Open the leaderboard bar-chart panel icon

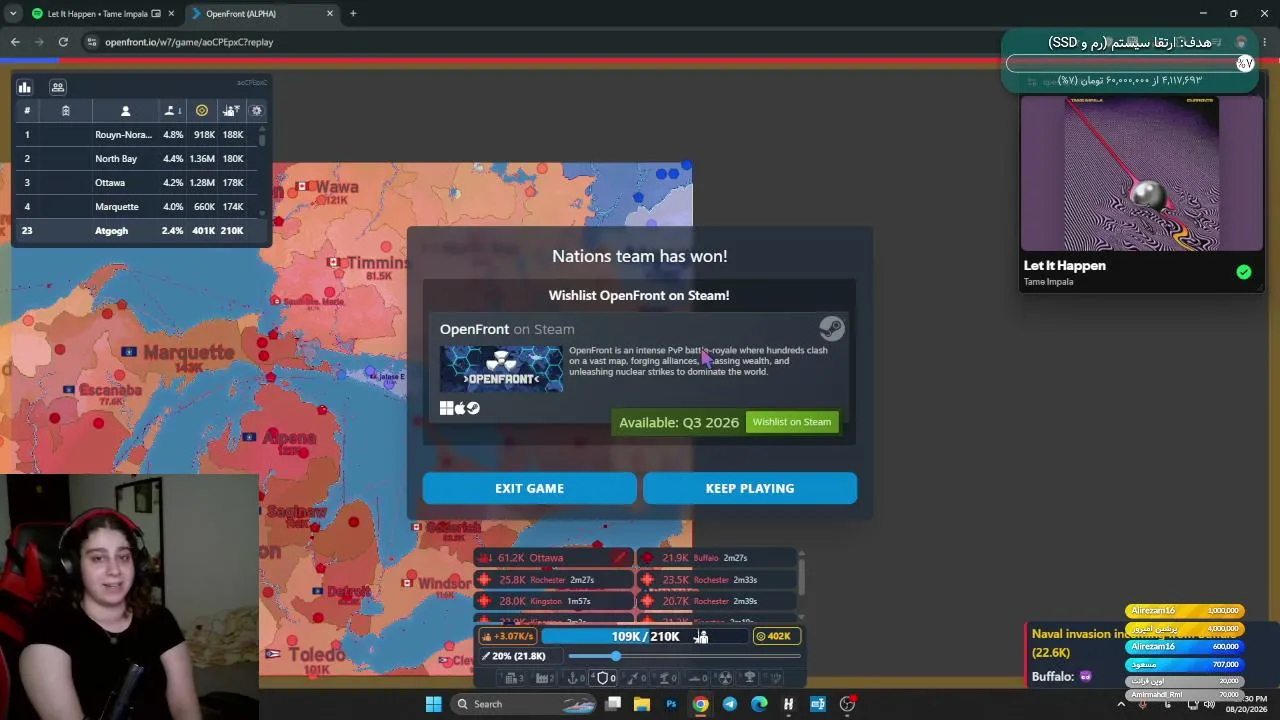click(x=25, y=87)
